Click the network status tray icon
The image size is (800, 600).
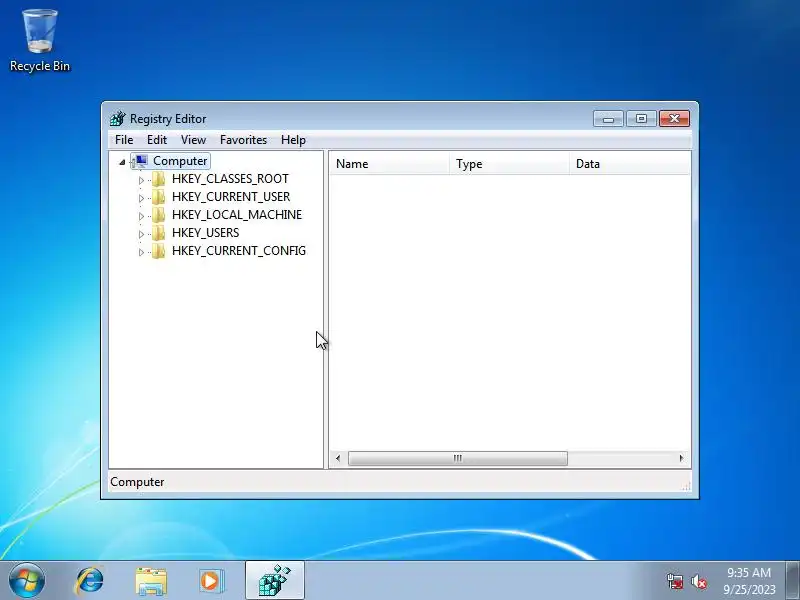(x=675, y=581)
